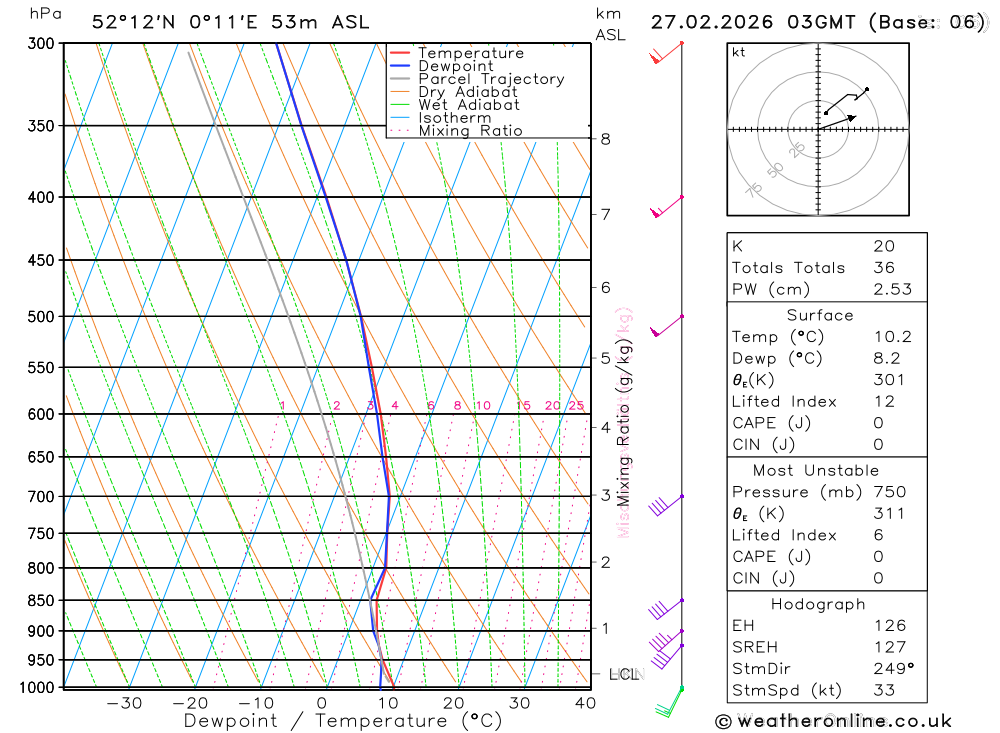Click the 300 pressure level label

pyautogui.click(x=41, y=43)
